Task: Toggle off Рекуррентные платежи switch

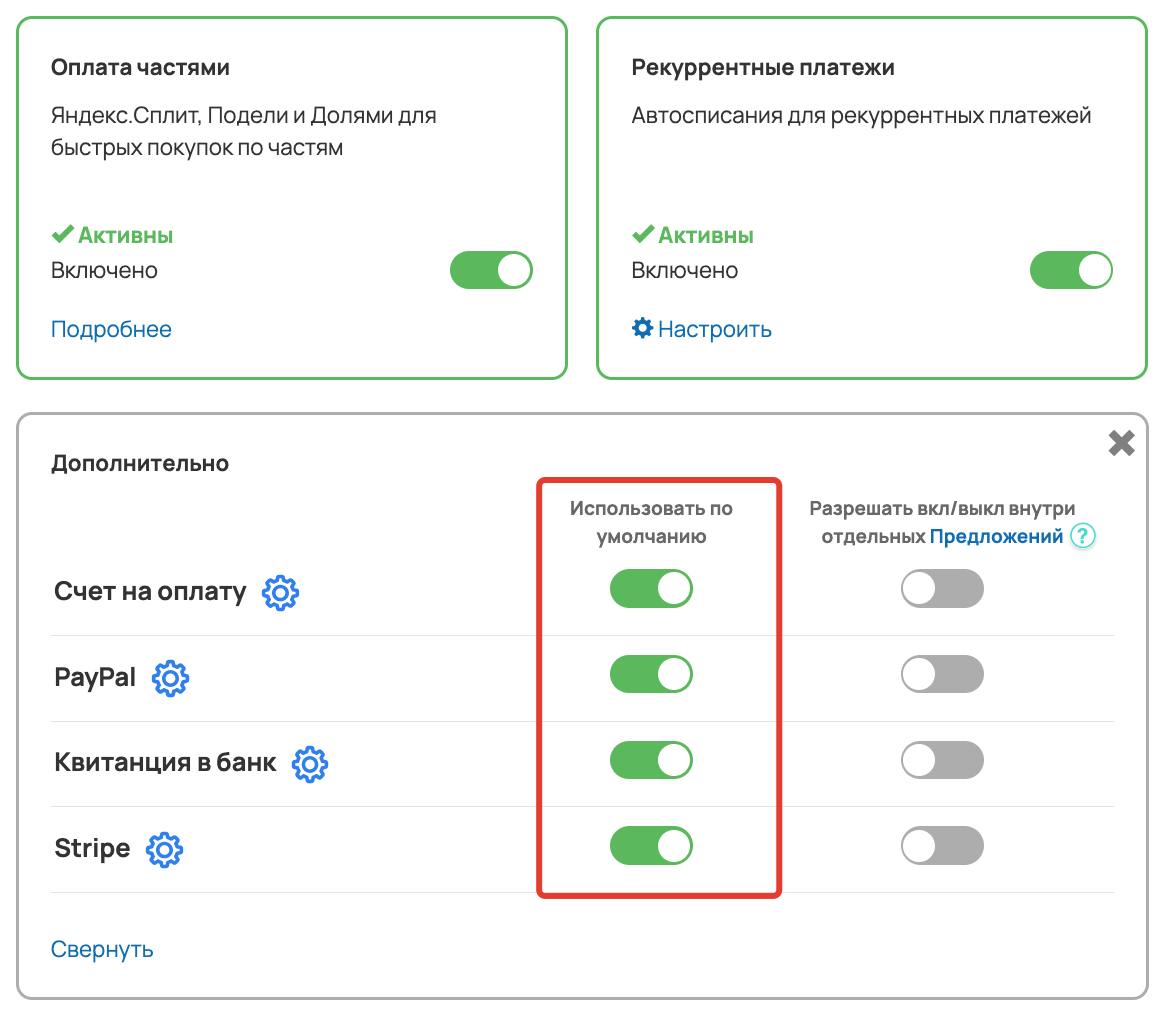Action: 1071,270
